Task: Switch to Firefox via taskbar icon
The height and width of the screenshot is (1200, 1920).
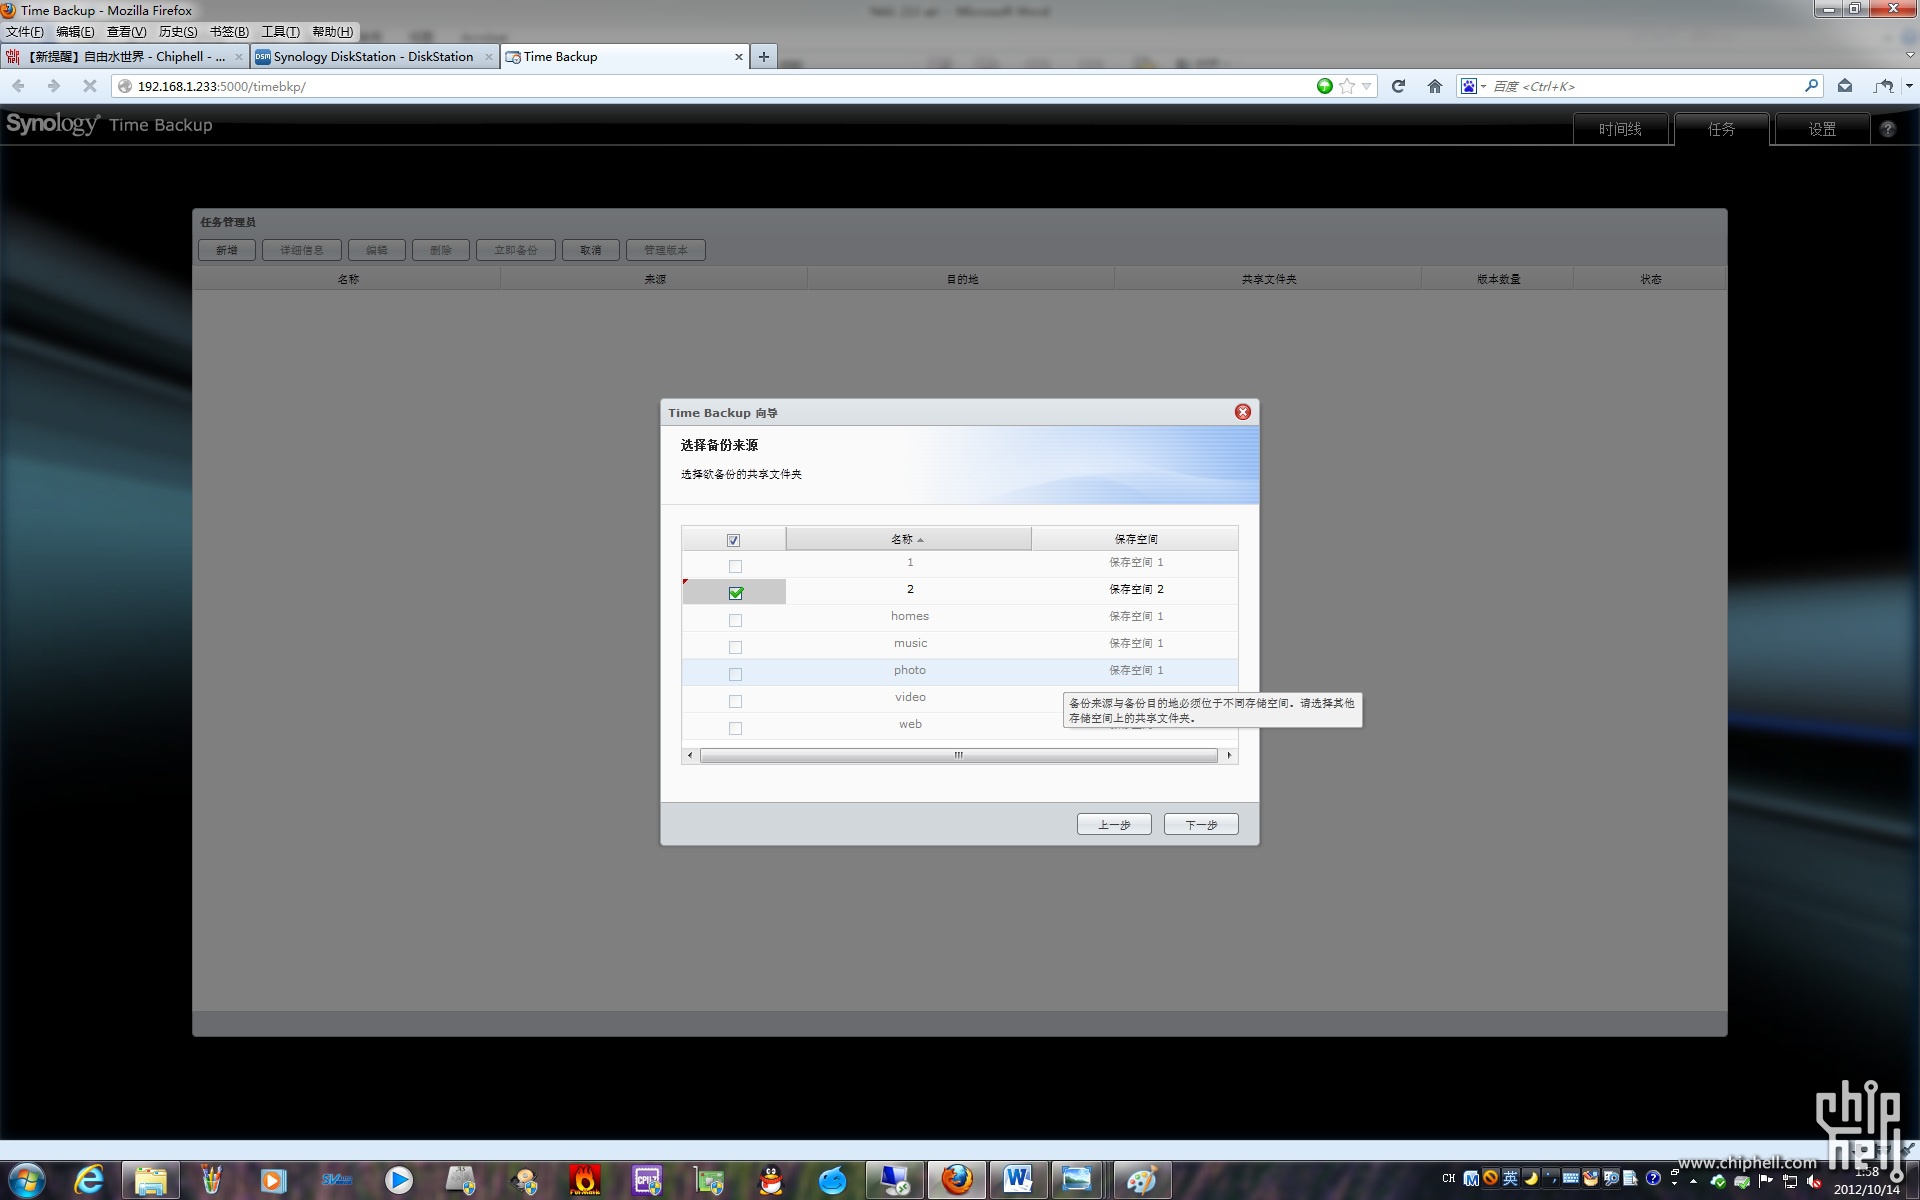Action: [x=957, y=1180]
